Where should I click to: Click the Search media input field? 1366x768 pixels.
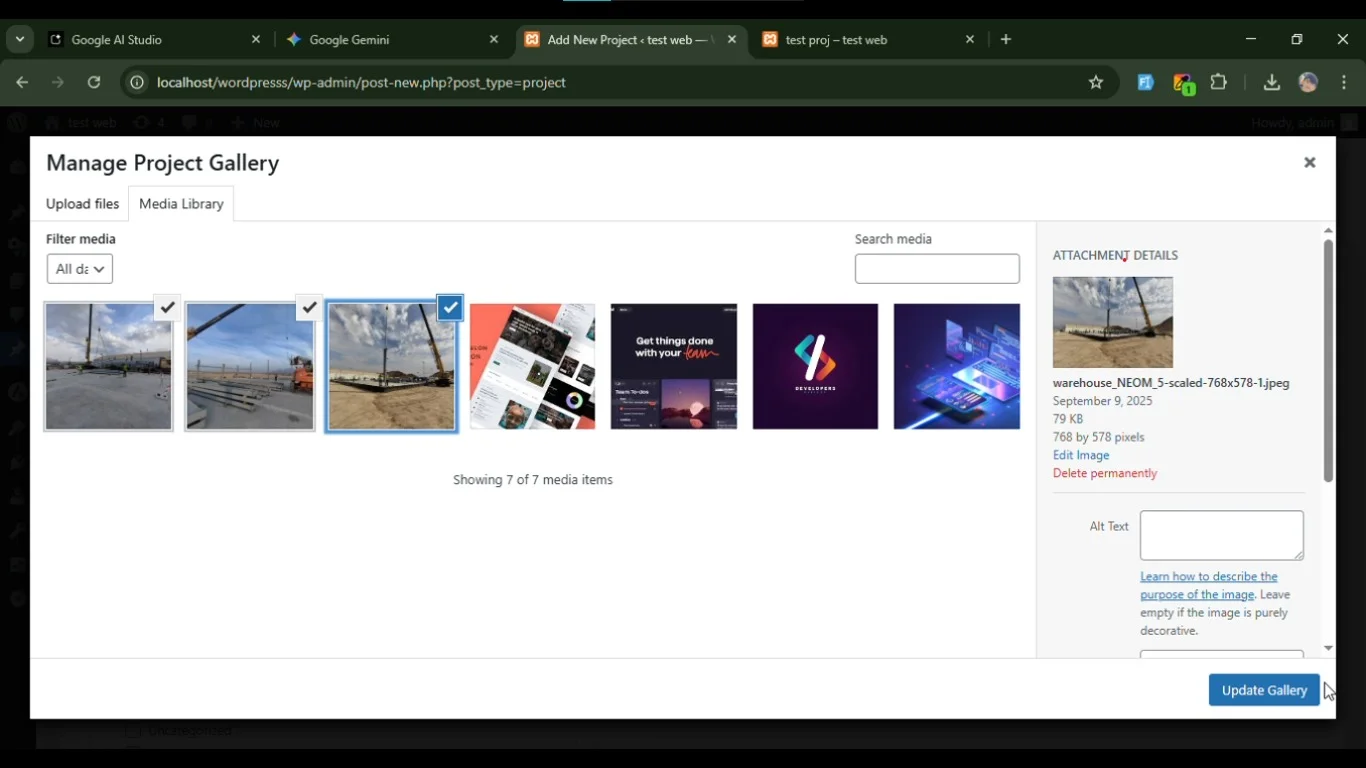tap(937, 269)
